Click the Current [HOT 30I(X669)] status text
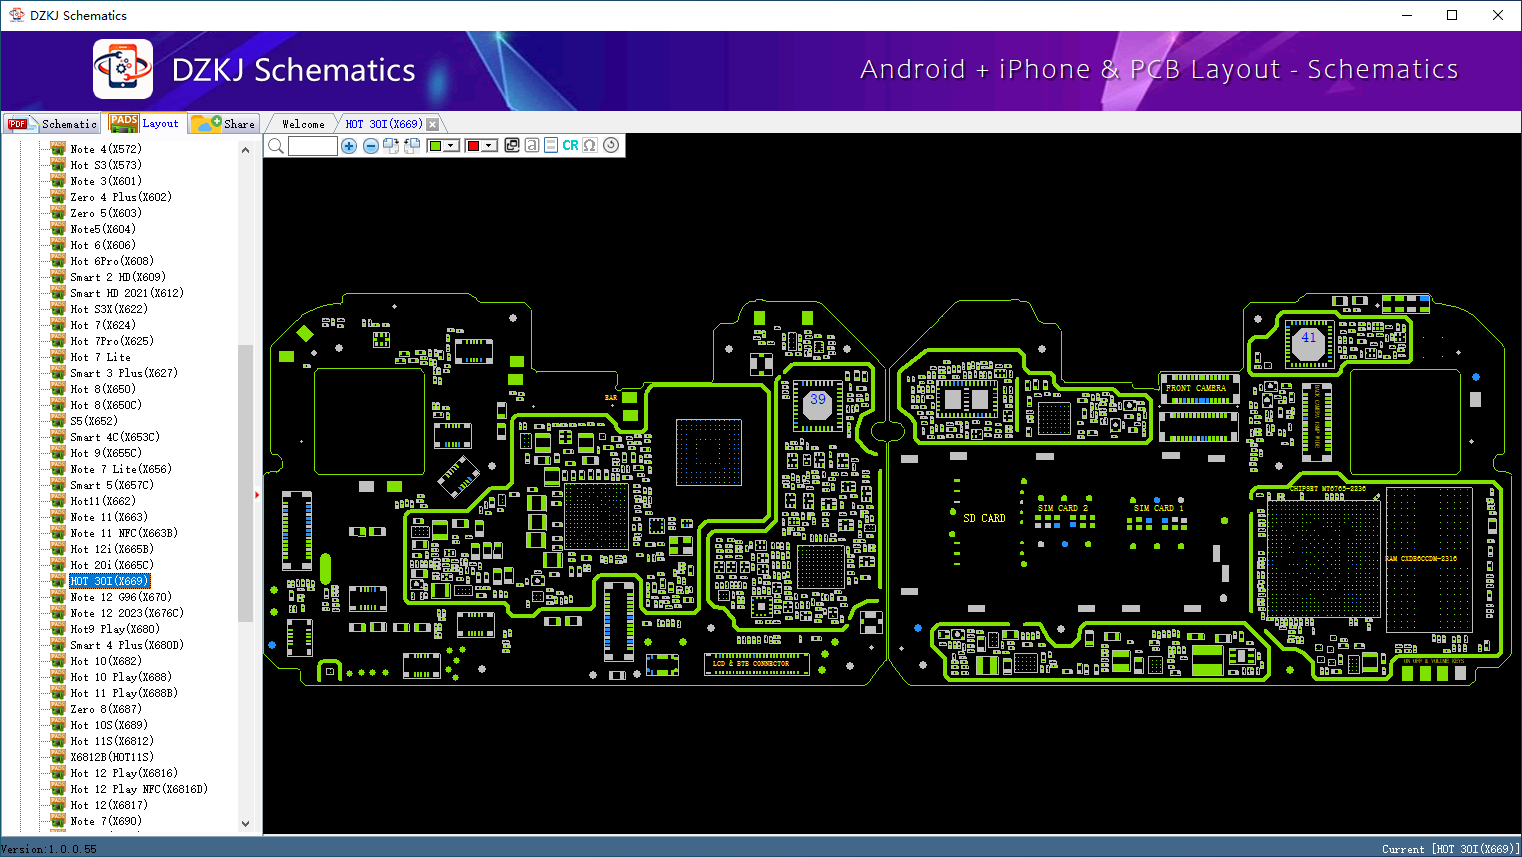Screen dimensions: 1522x857 pos(1450,849)
